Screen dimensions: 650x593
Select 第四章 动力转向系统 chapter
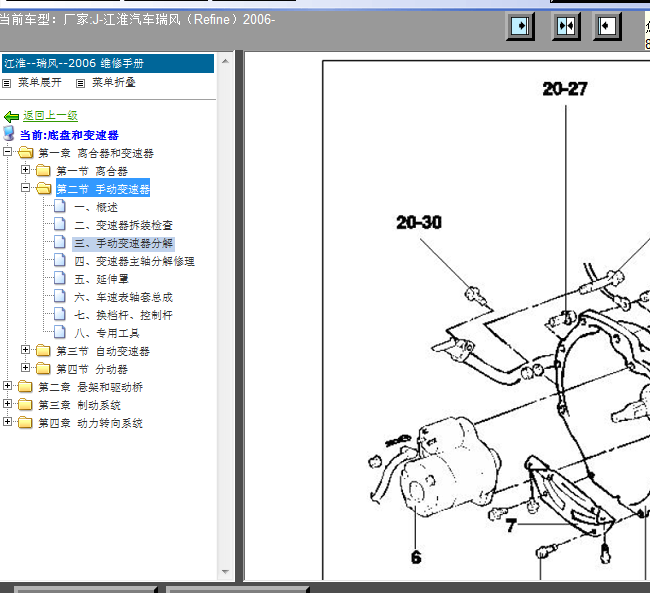90,423
